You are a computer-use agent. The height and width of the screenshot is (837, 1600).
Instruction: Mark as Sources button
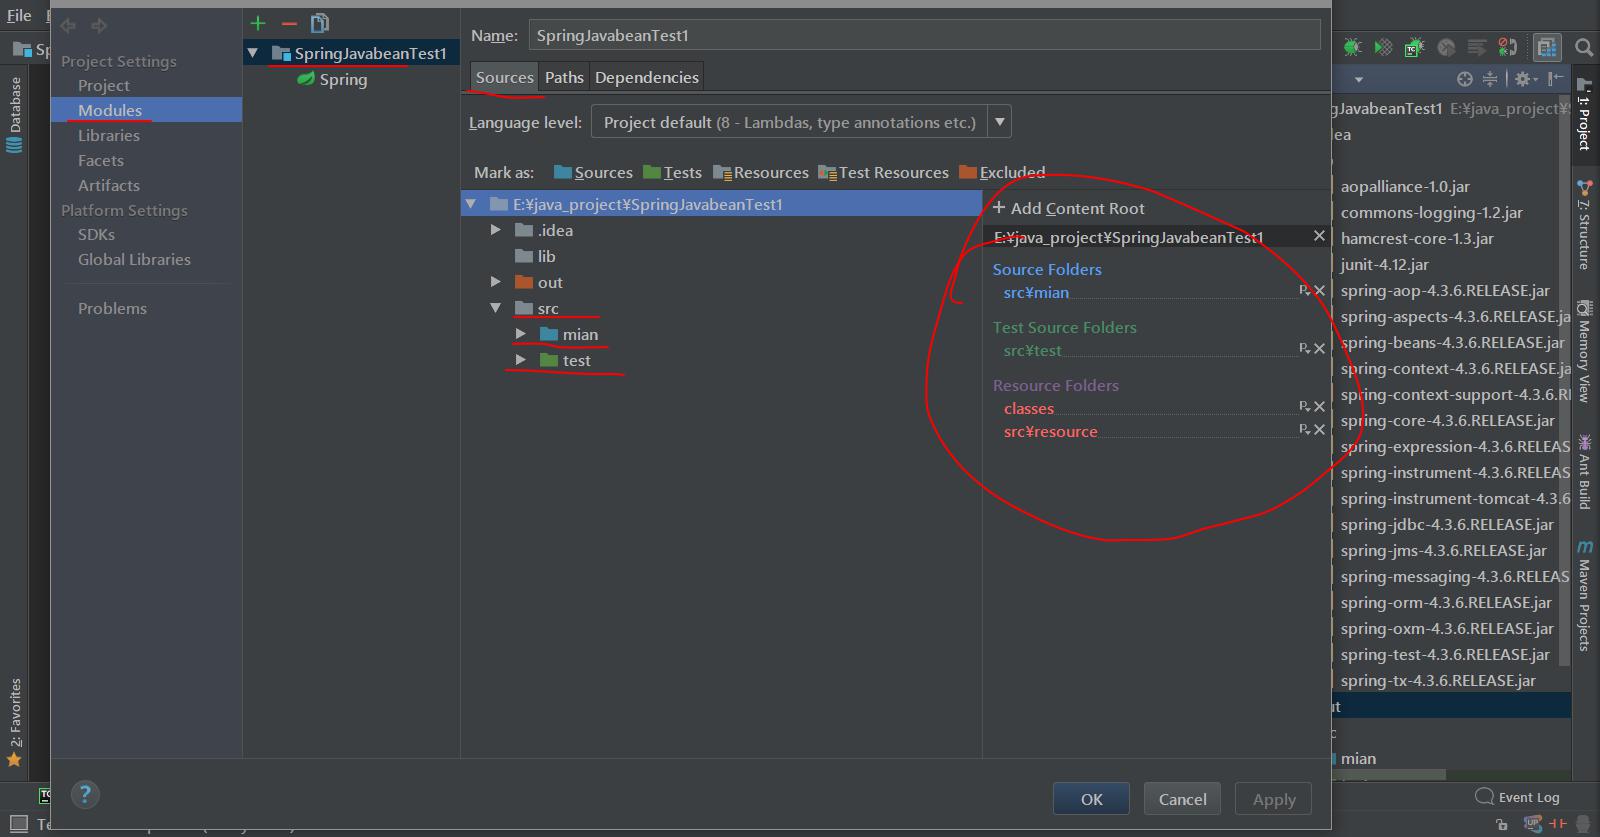(x=593, y=172)
